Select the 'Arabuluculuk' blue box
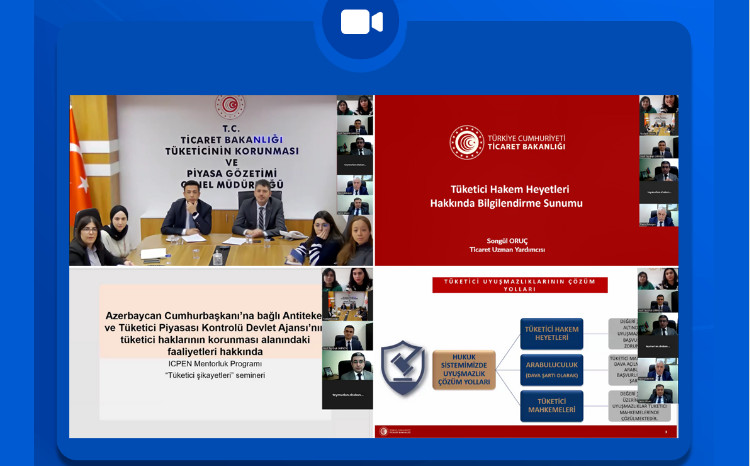The width and height of the screenshot is (750, 466). point(551,370)
